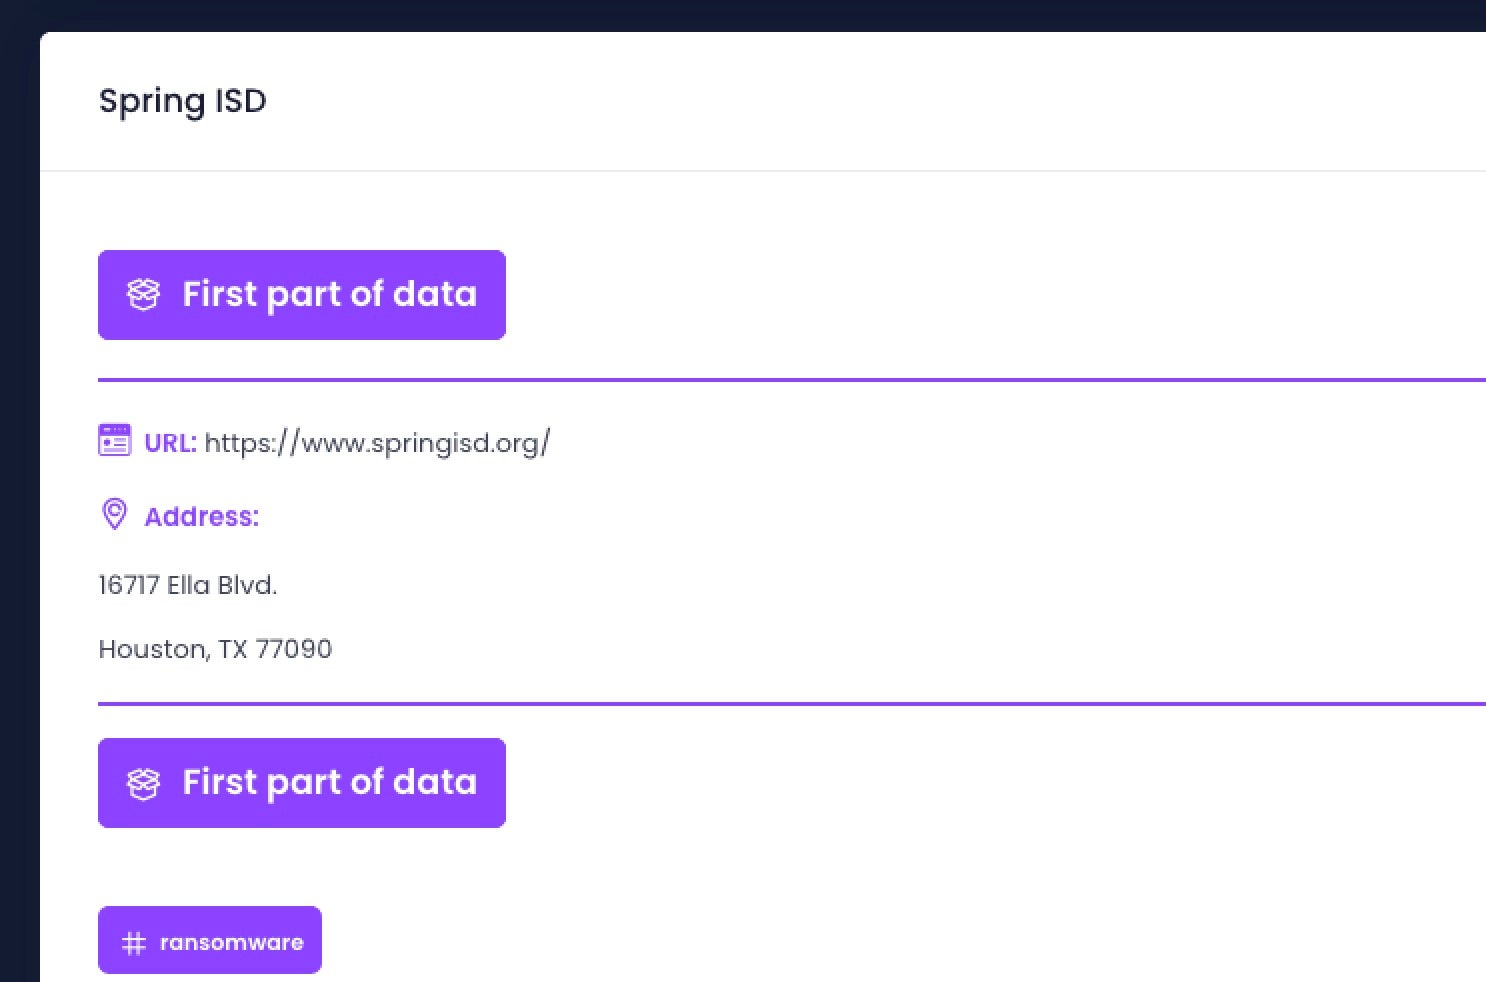Click the hash icon in the ransomware tag

tap(133, 943)
